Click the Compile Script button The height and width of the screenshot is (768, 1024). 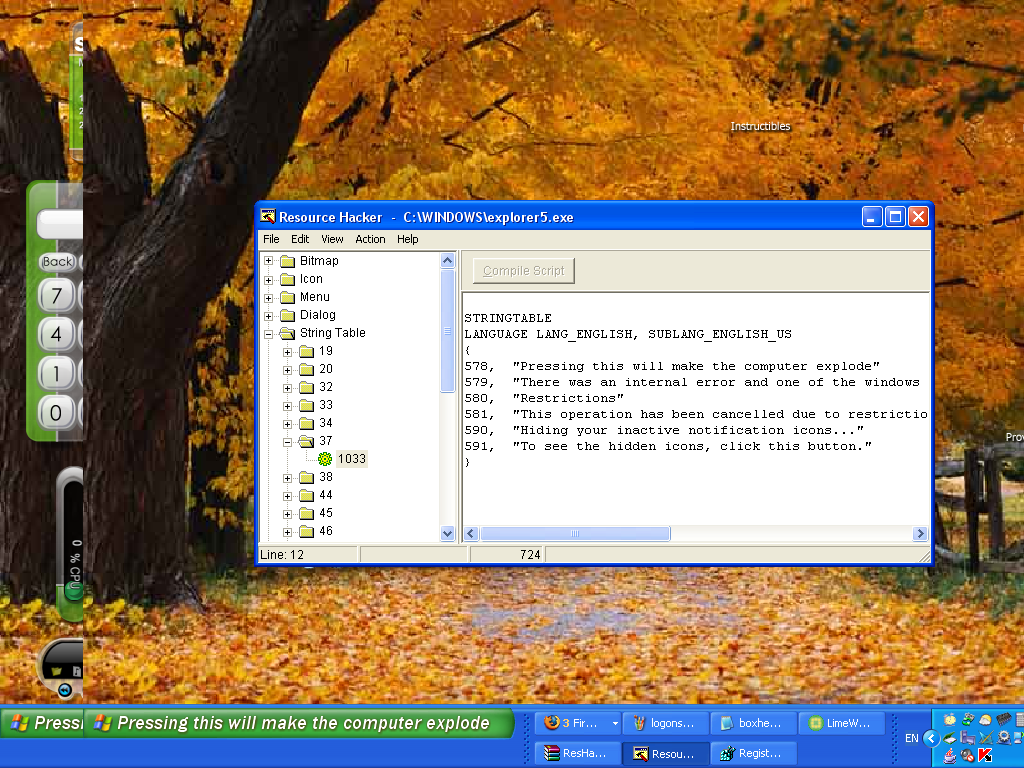point(523,270)
